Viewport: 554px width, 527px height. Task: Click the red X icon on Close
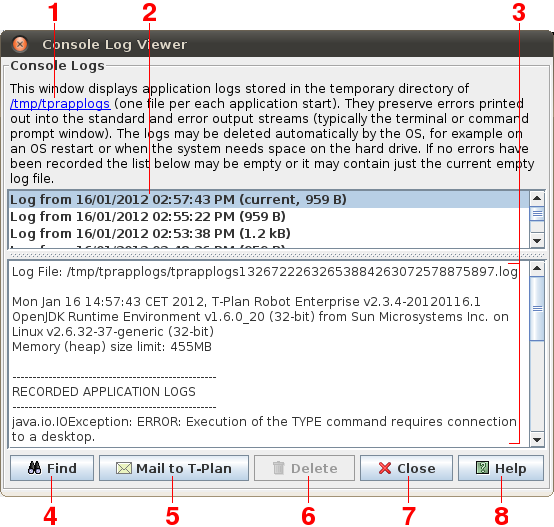pyautogui.click(x=385, y=468)
